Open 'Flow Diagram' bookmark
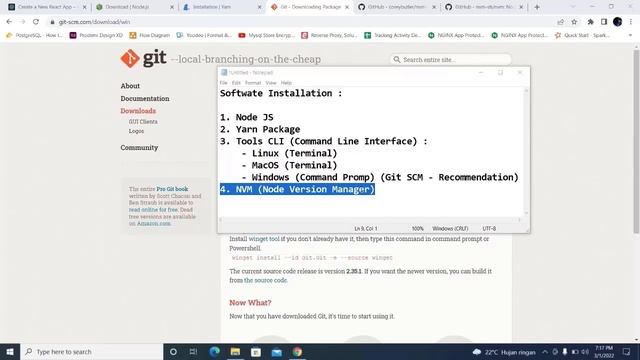Image resolution: width=640 pixels, height=360 pixels. tap(149, 36)
